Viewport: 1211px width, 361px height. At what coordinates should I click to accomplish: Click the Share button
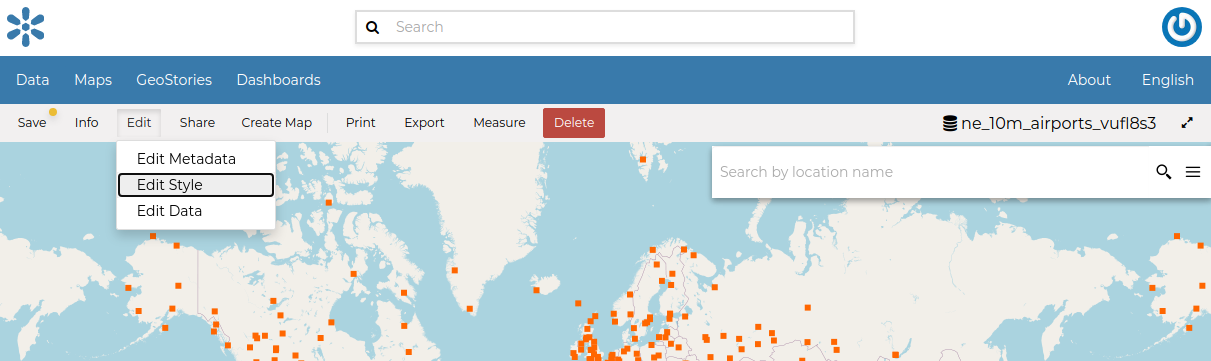coord(197,123)
